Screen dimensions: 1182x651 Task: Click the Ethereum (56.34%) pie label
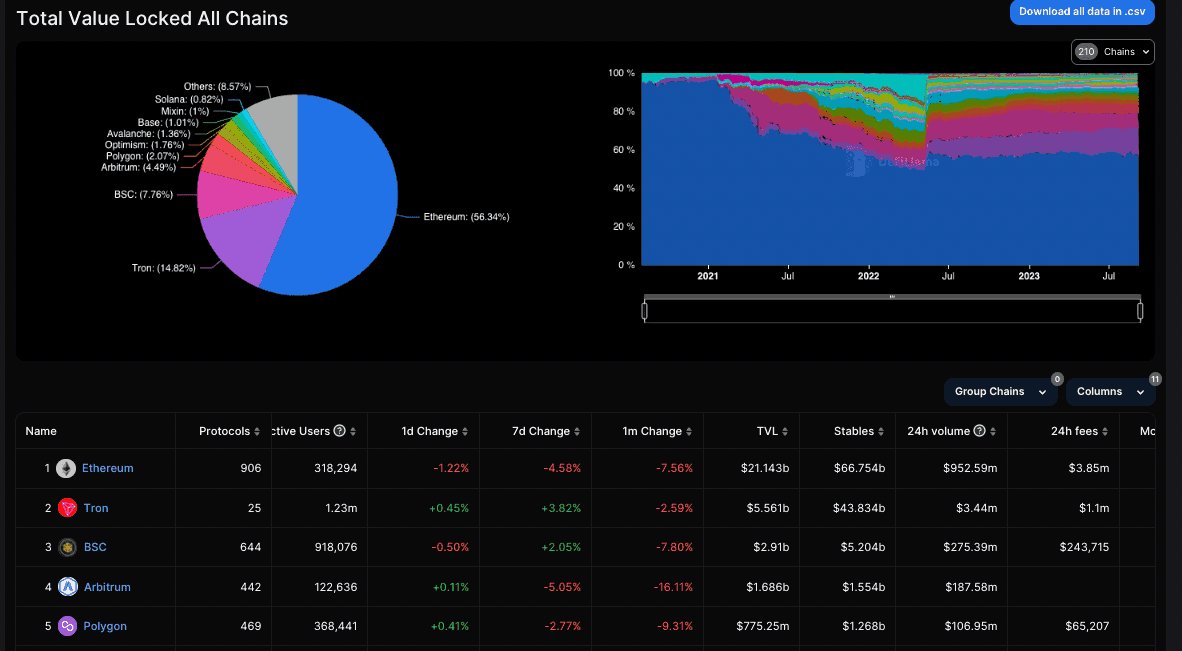click(467, 217)
